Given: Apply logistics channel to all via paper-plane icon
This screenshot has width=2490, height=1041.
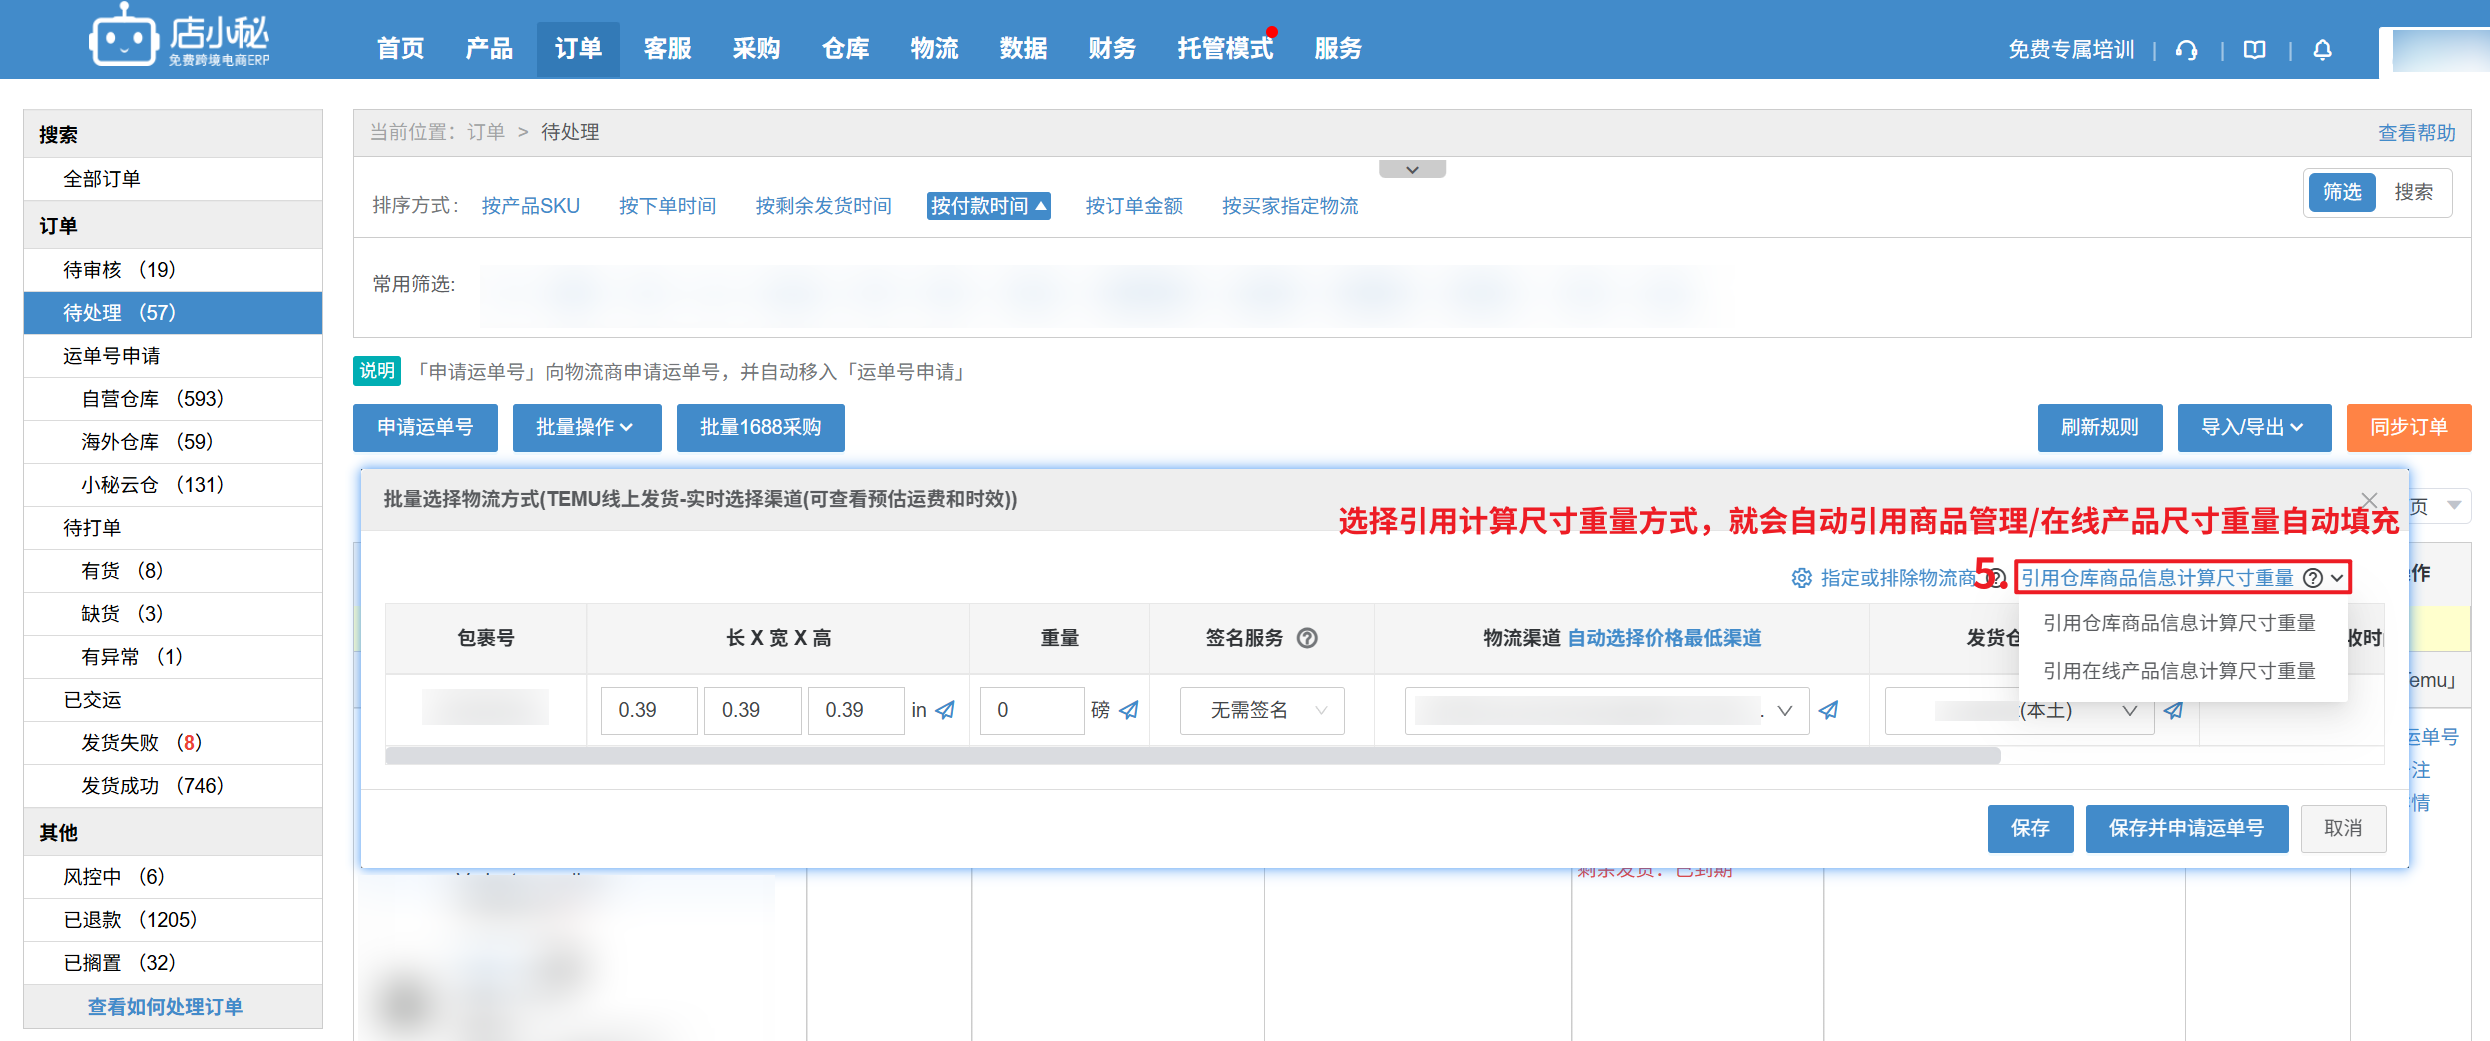Looking at the screenshot, I should [1828, 710].
